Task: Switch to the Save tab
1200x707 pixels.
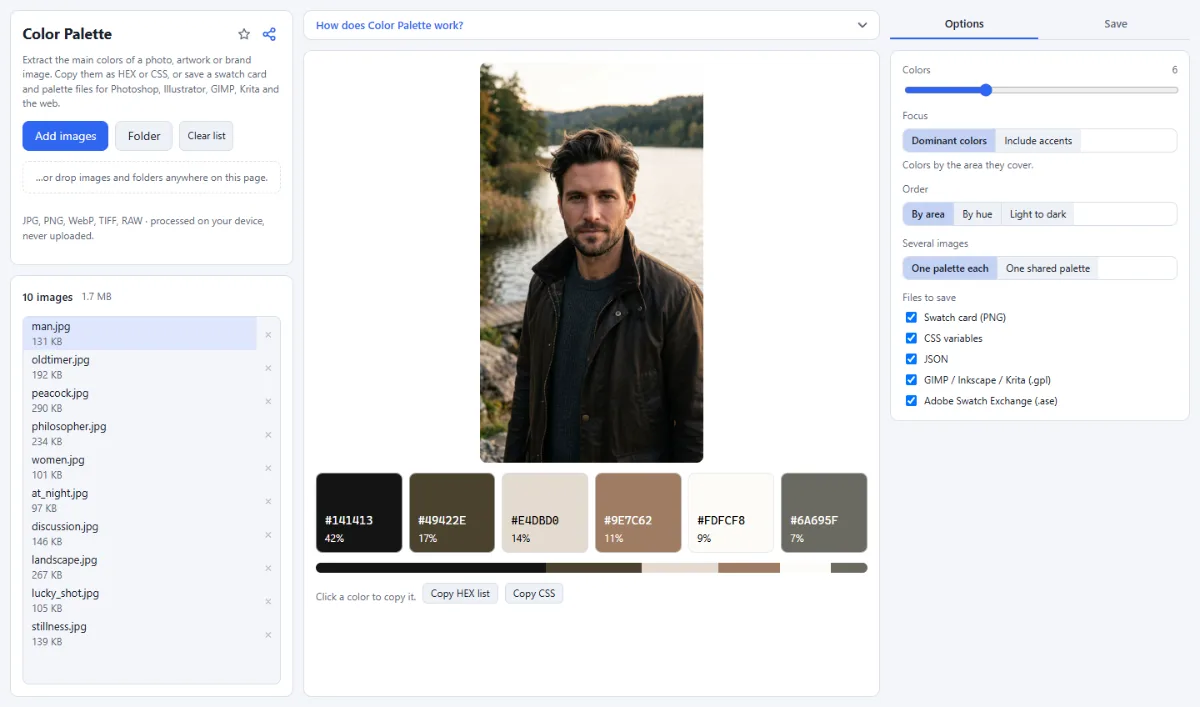Action: pyautogui.click(x=1116, y=24)
